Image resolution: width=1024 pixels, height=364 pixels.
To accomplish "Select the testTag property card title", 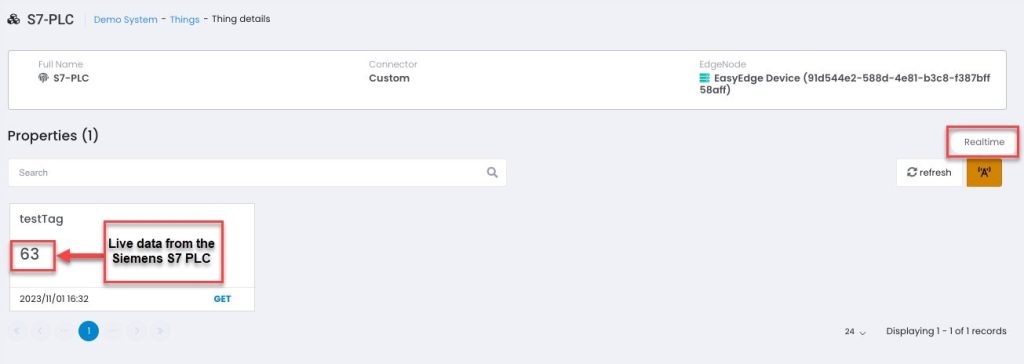I will tap(41, 220).
